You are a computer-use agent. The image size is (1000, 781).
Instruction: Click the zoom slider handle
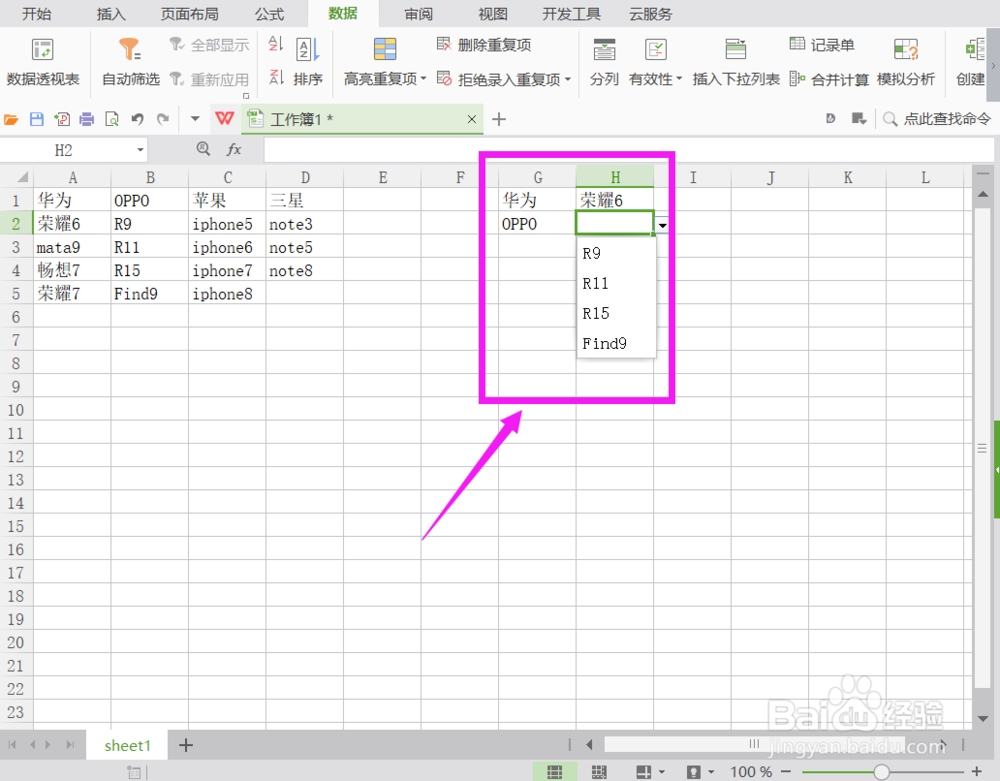881,772
